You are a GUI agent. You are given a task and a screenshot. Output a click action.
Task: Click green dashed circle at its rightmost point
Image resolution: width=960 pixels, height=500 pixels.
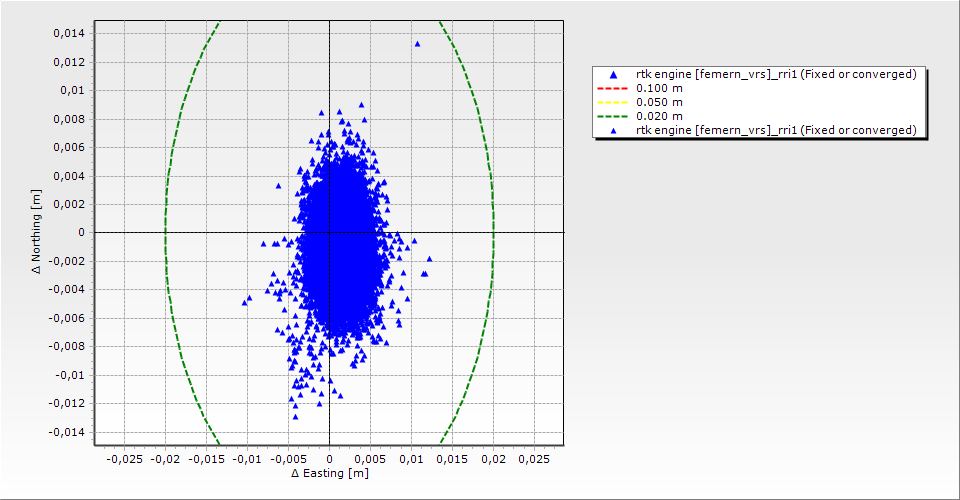tap(493, 232)
